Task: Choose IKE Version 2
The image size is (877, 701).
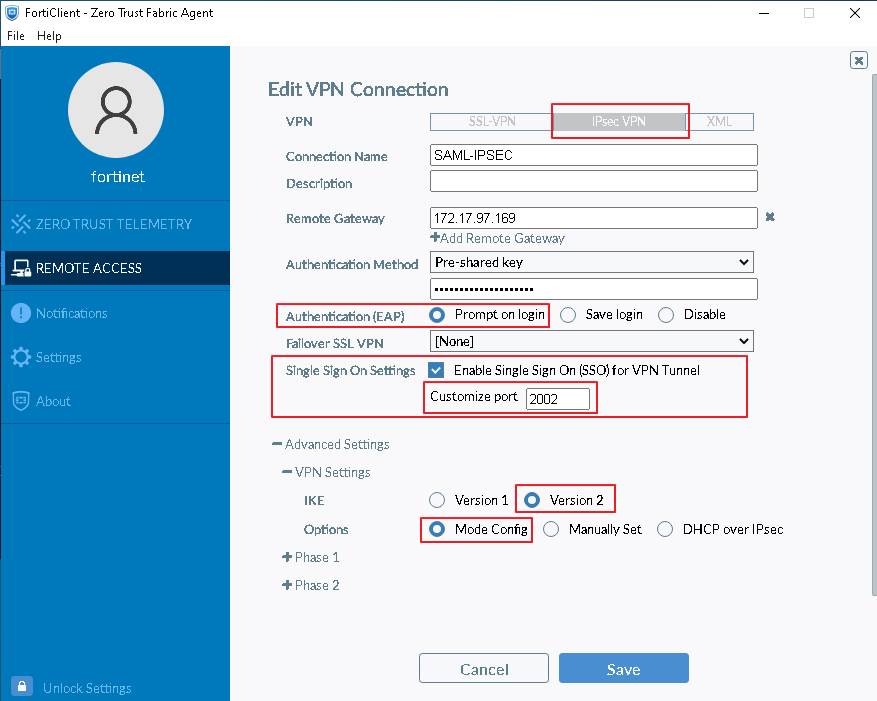Action: 532,500
